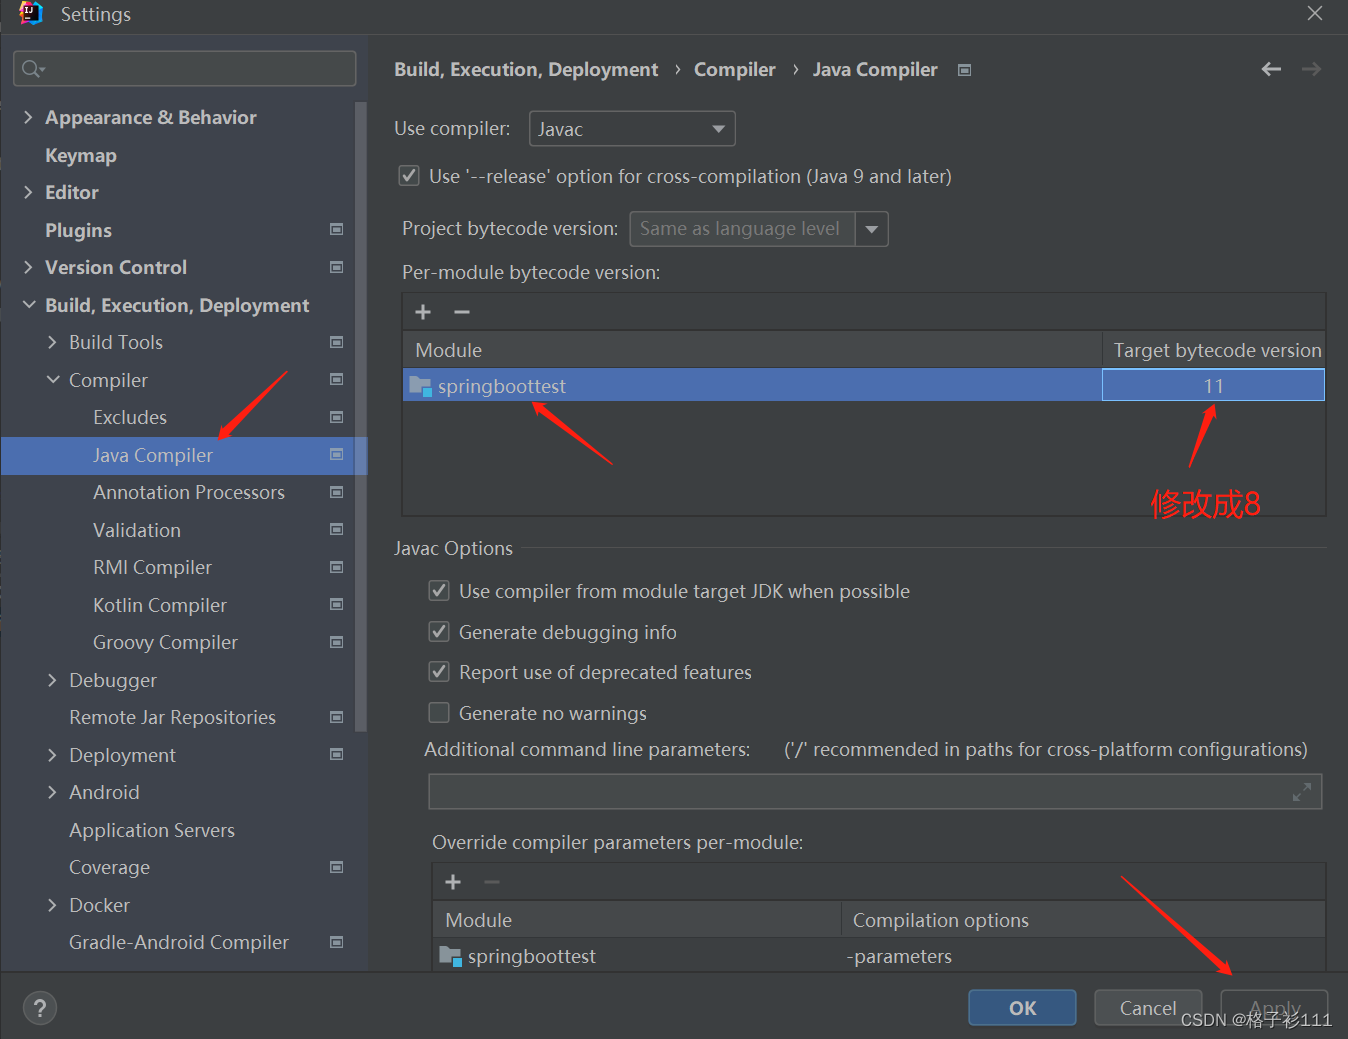Image resolution: width=1348 pixels, height=1039 pixels.
Task: Click project icon next to Excludes
Action: tap(337, 417)
